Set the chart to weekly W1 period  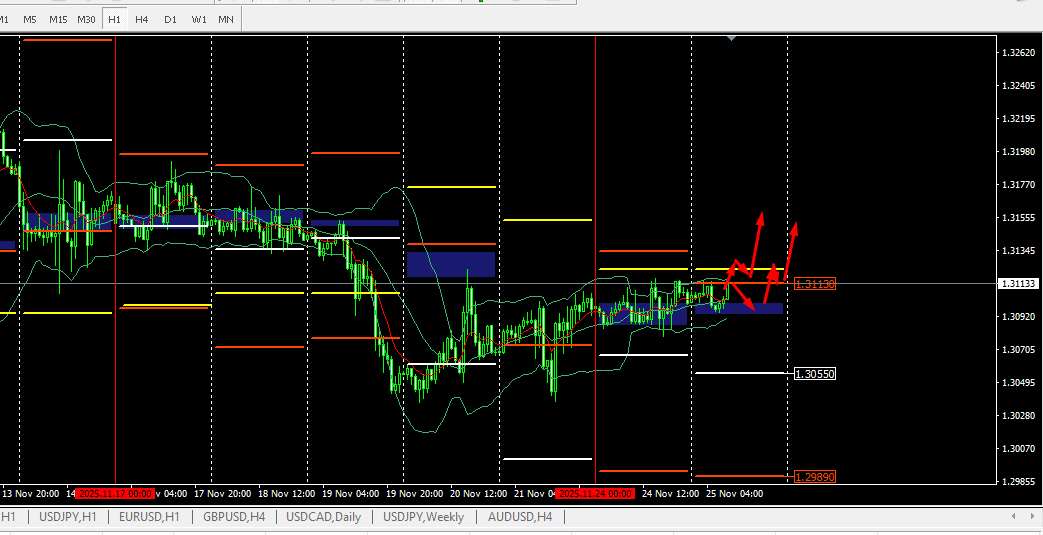pos(198,19)
